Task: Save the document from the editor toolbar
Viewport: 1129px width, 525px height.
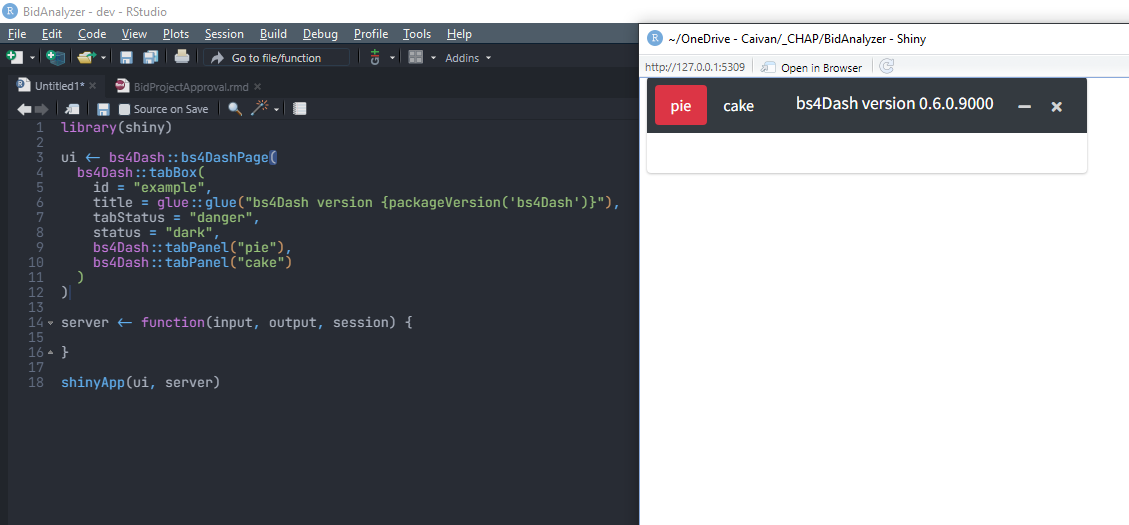Action: pyautogui.click(x=103, y=109)
